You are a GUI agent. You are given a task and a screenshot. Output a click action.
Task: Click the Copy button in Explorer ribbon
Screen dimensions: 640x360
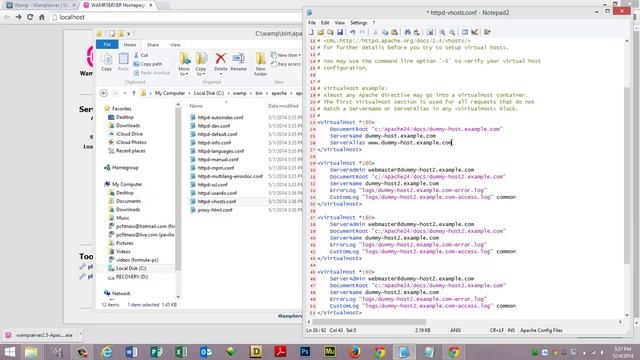coord(107,62)
